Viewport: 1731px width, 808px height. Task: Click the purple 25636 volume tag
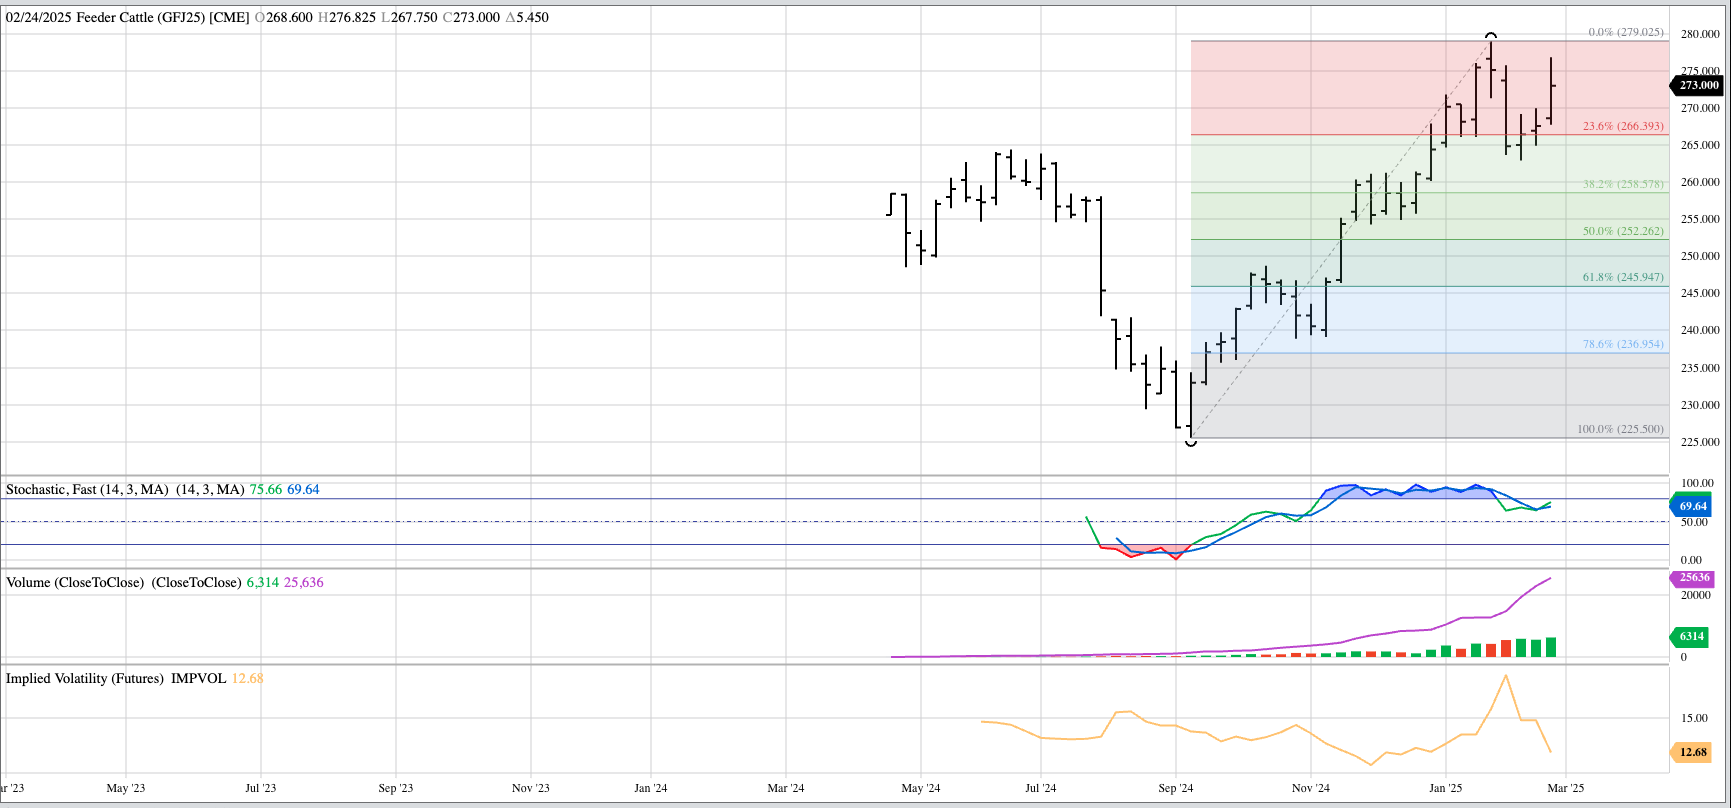(1694, 578)
